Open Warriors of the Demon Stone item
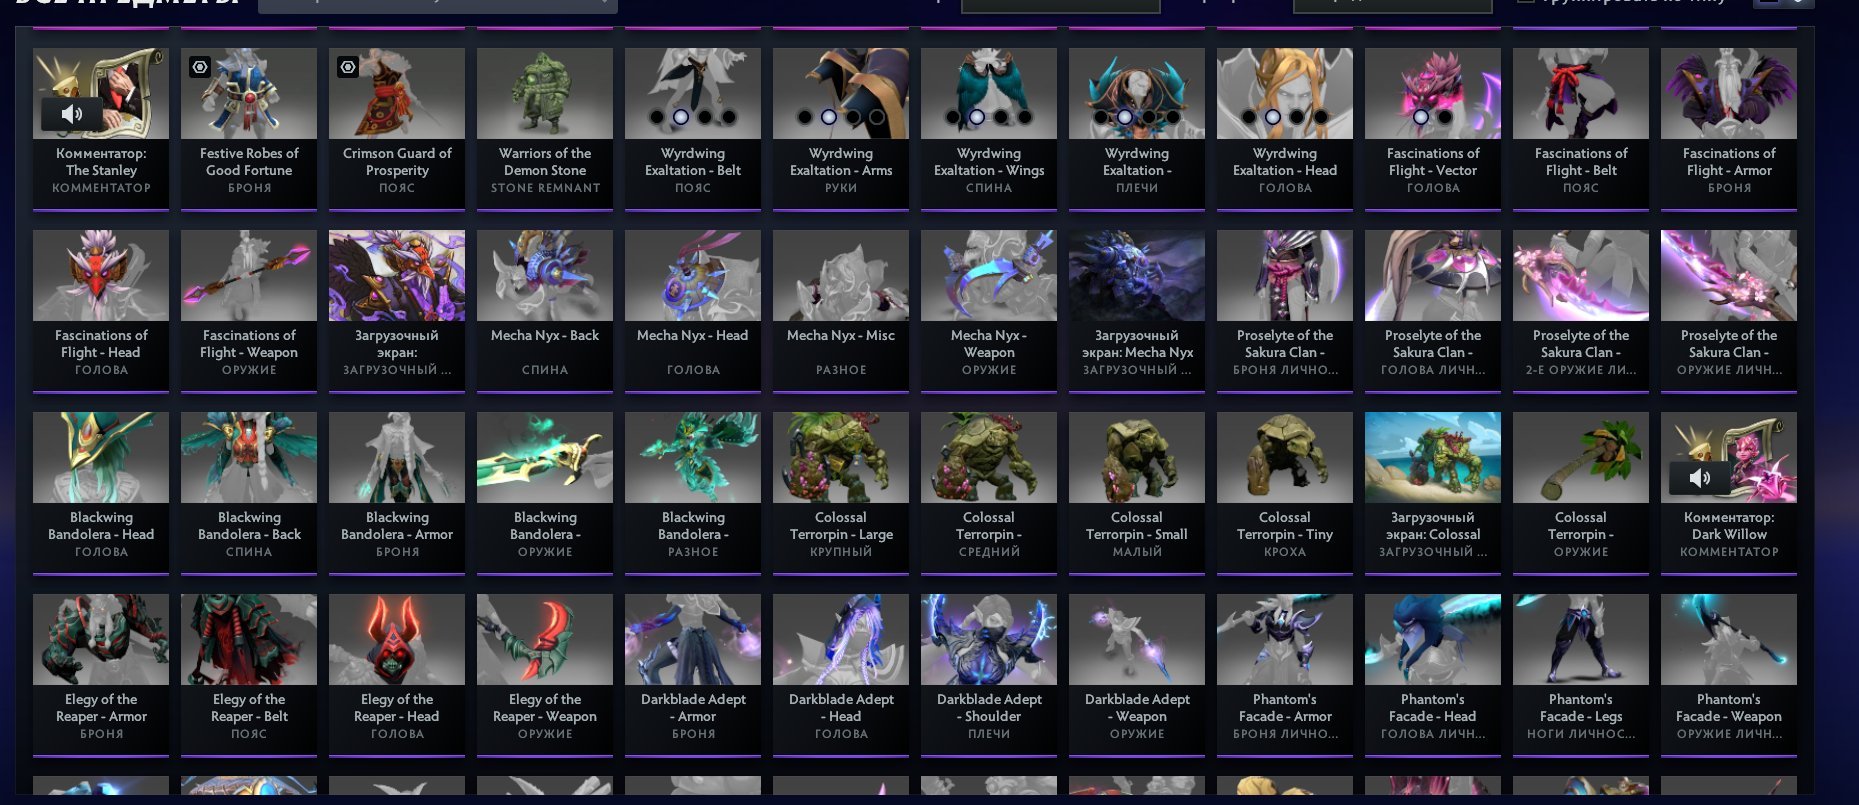The height and width of the screenshot is (805, 1859). (x=545, y=129)
